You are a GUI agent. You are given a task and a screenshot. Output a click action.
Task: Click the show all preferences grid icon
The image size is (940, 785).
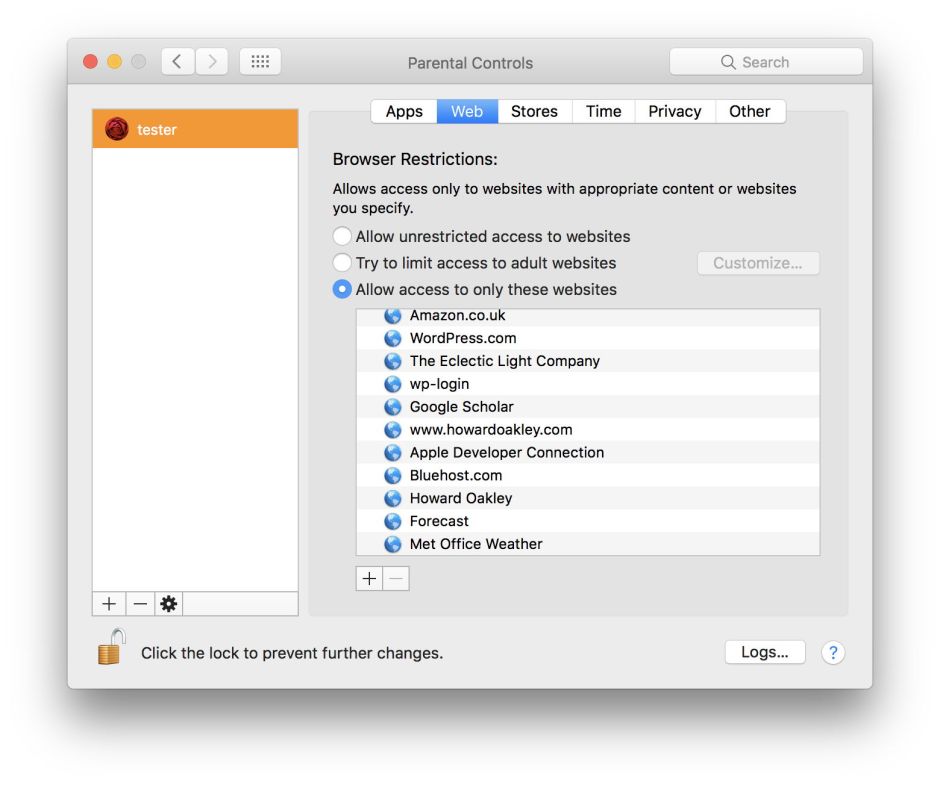pyautogui.click(x=260, y=62)
